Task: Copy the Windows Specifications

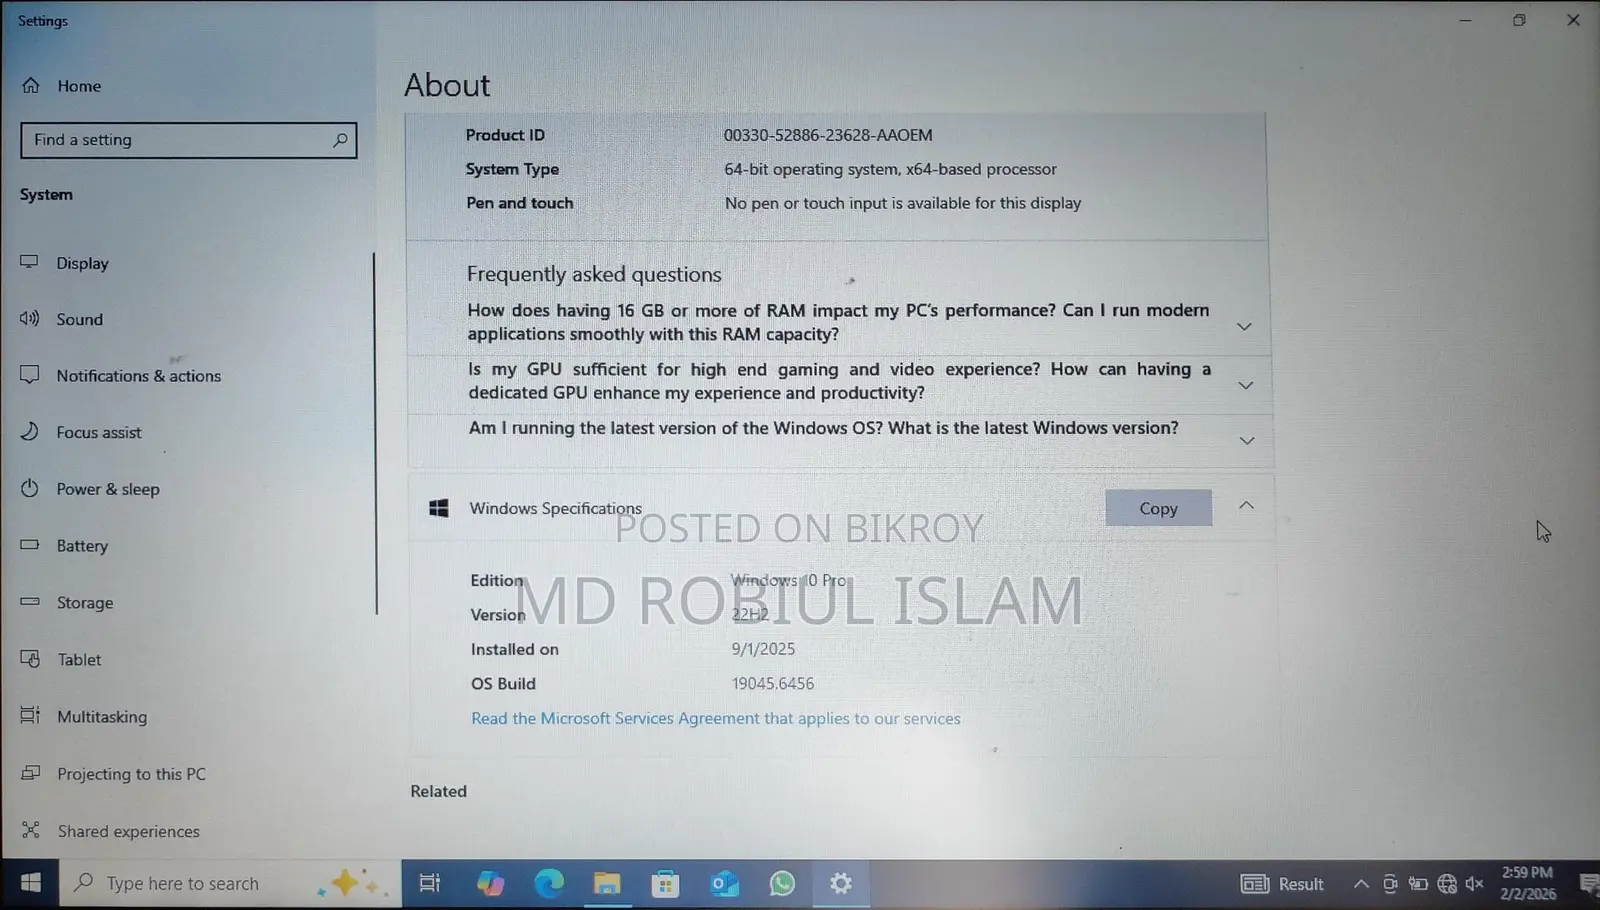Action: click(1158, 508)
